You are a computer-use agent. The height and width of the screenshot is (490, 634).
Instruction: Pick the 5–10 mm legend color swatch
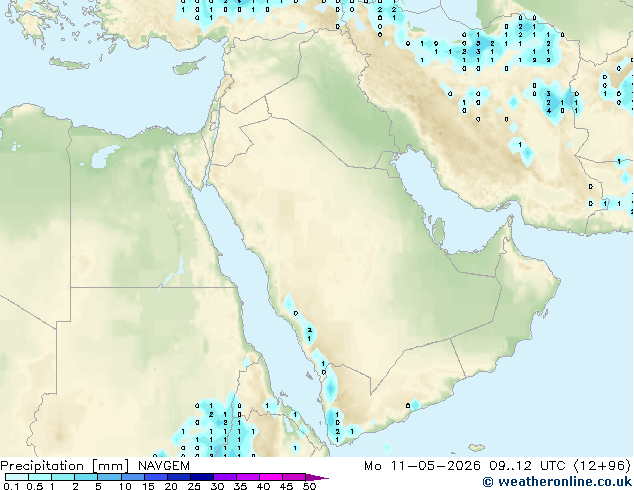[109, 477]
